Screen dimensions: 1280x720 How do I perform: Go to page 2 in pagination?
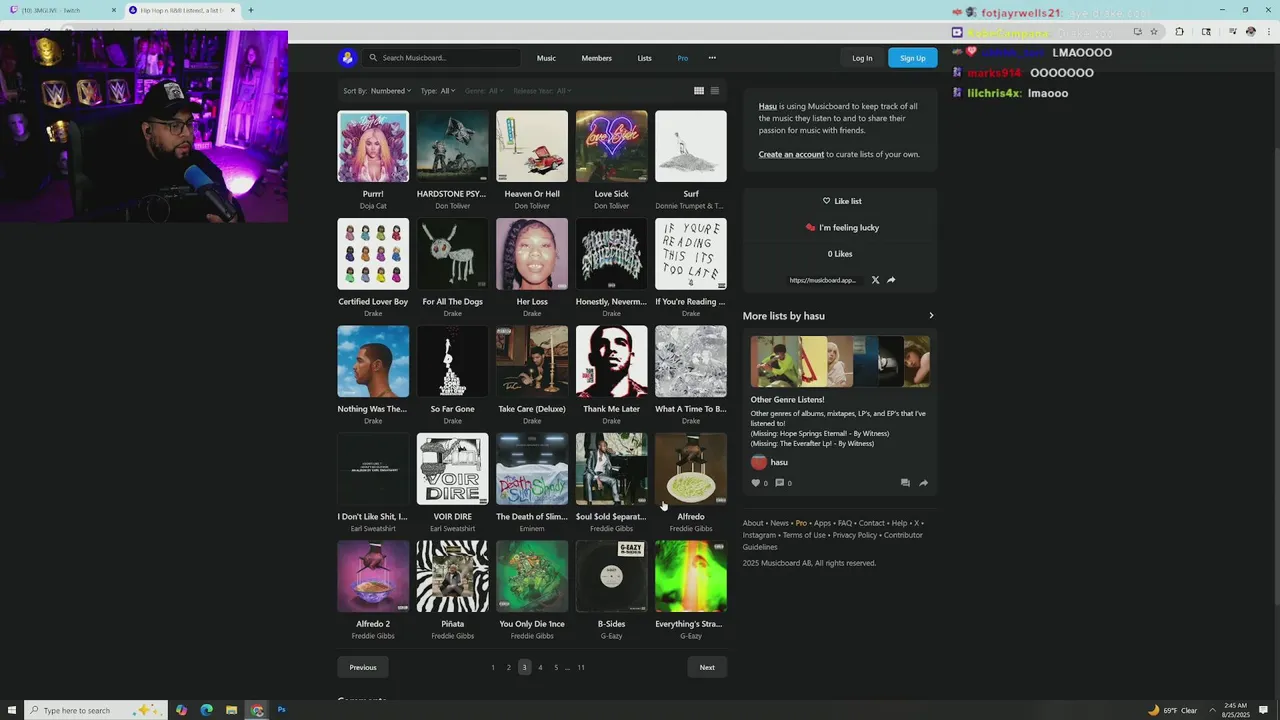(x=508, y=667)
